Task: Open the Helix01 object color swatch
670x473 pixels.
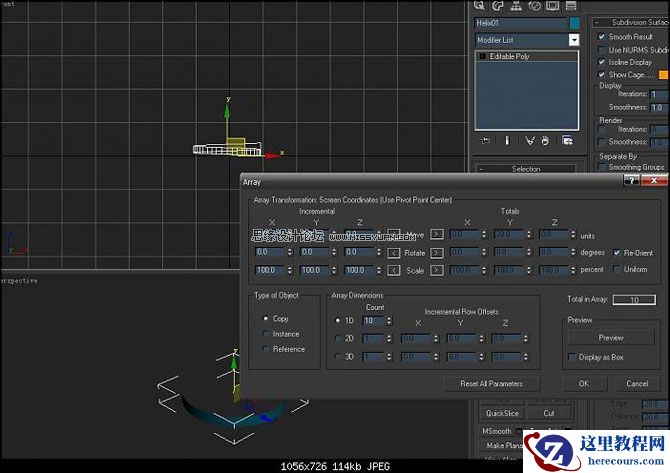Action: [575, 23]
